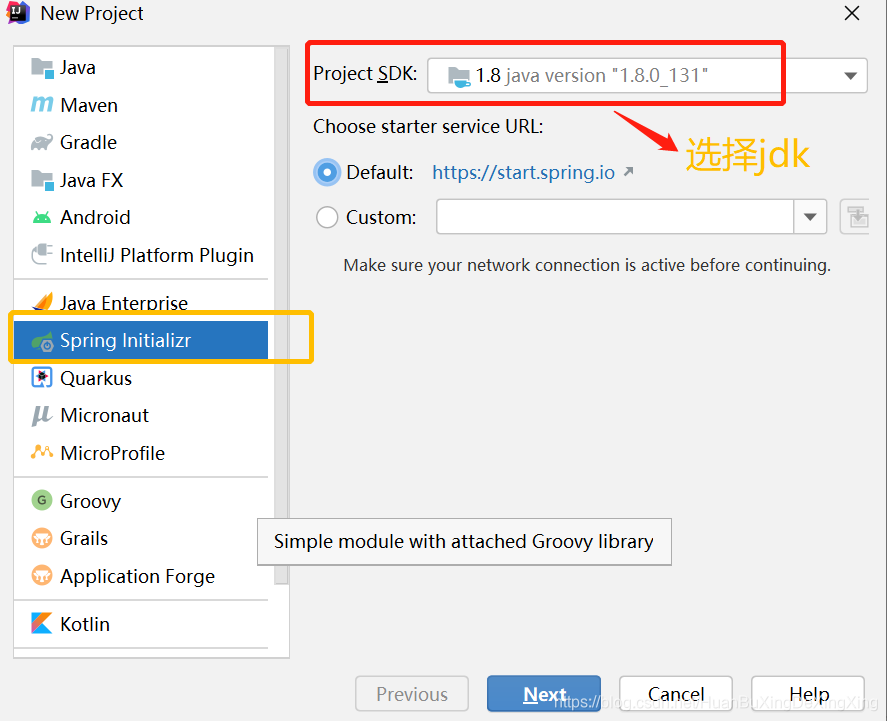The image size is (887, 721).
Task: Select Maven in project type list
Action: pyautogui.click(x=141, y=105)
